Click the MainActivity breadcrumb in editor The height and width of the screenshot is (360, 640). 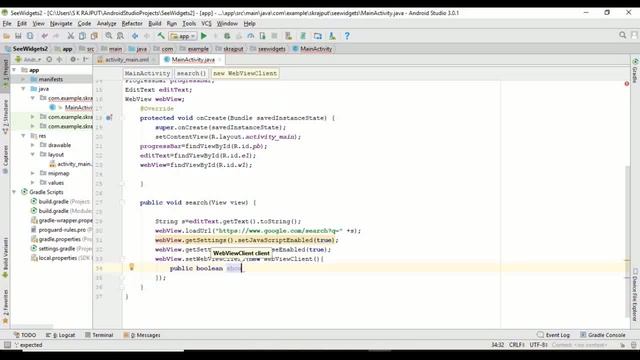[x=147, y=73]
